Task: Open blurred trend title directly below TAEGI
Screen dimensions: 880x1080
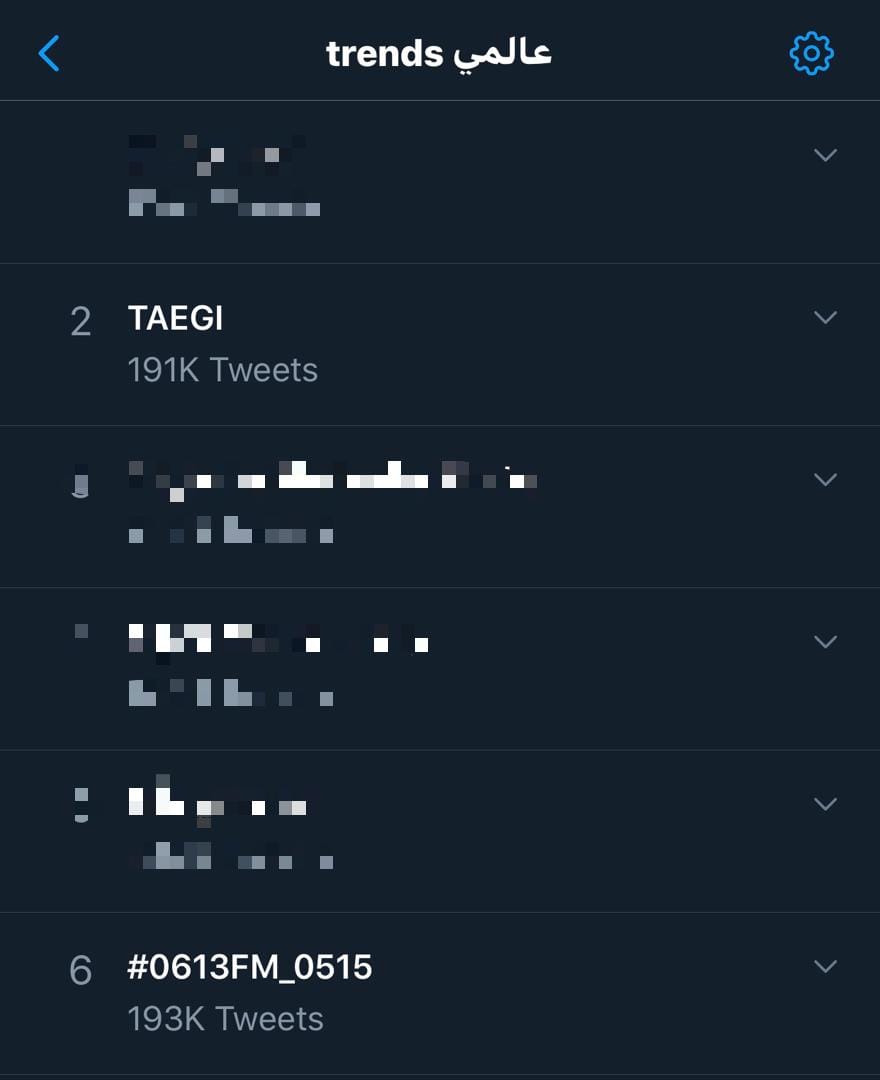Action: tap(333, 479)
